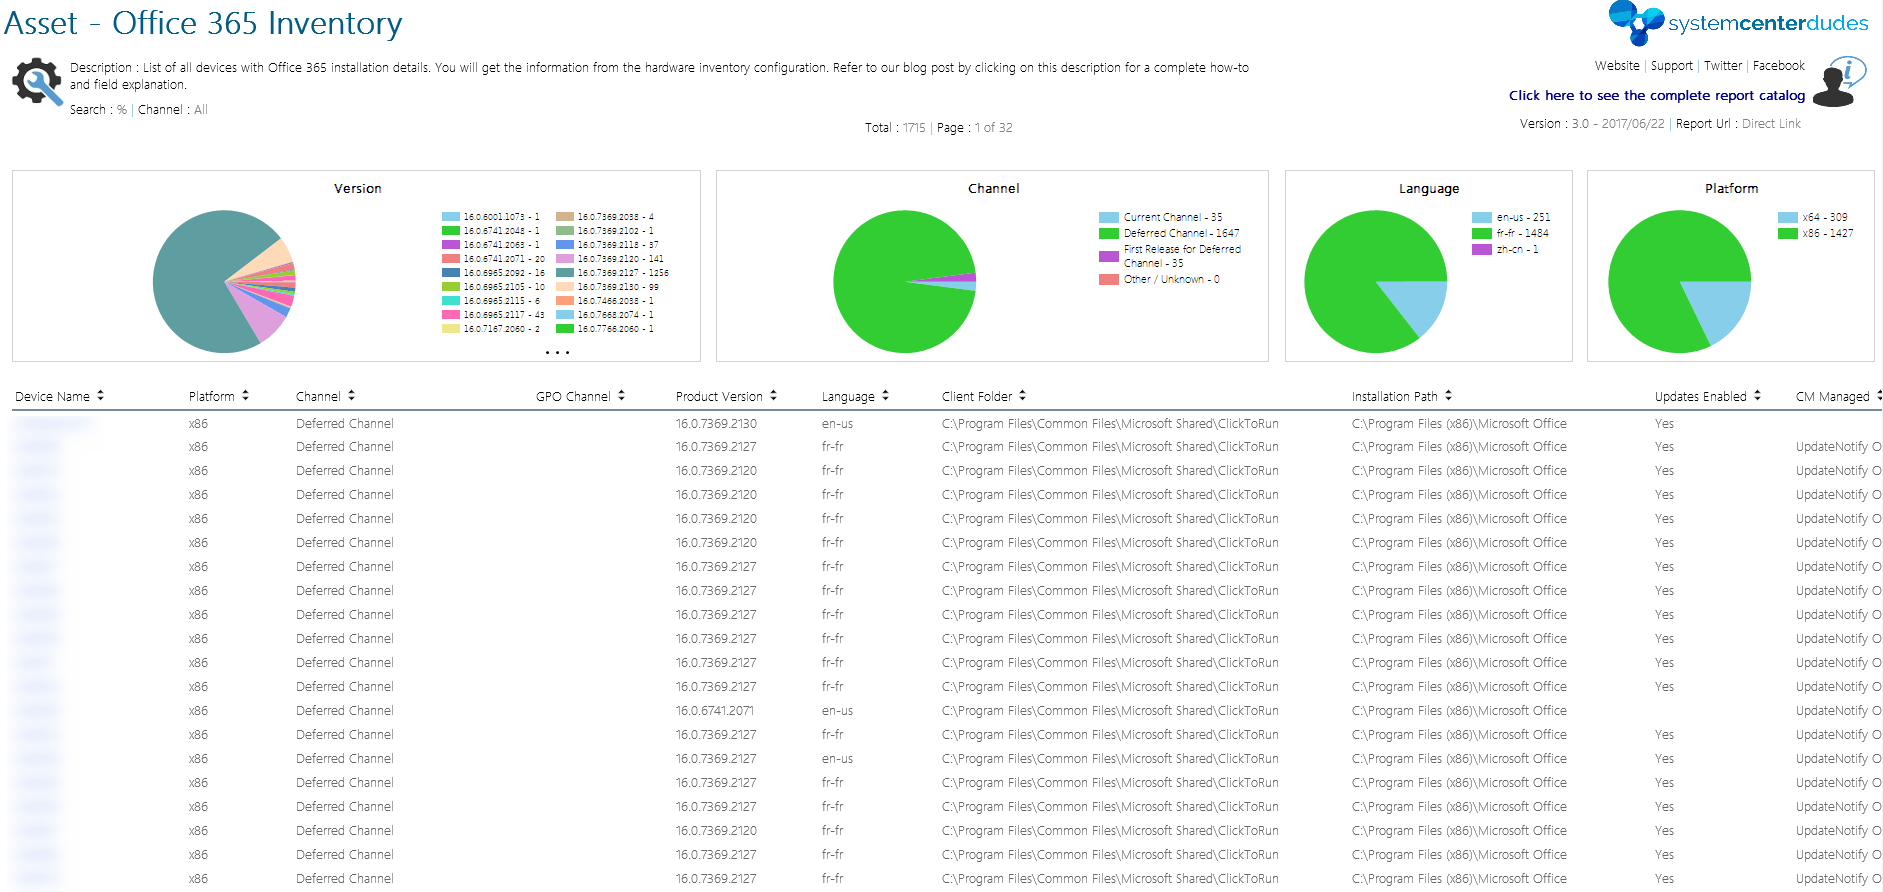Sort by Installation Path using arrow icon
The image size is (1883, 892).
[1448, 396]
